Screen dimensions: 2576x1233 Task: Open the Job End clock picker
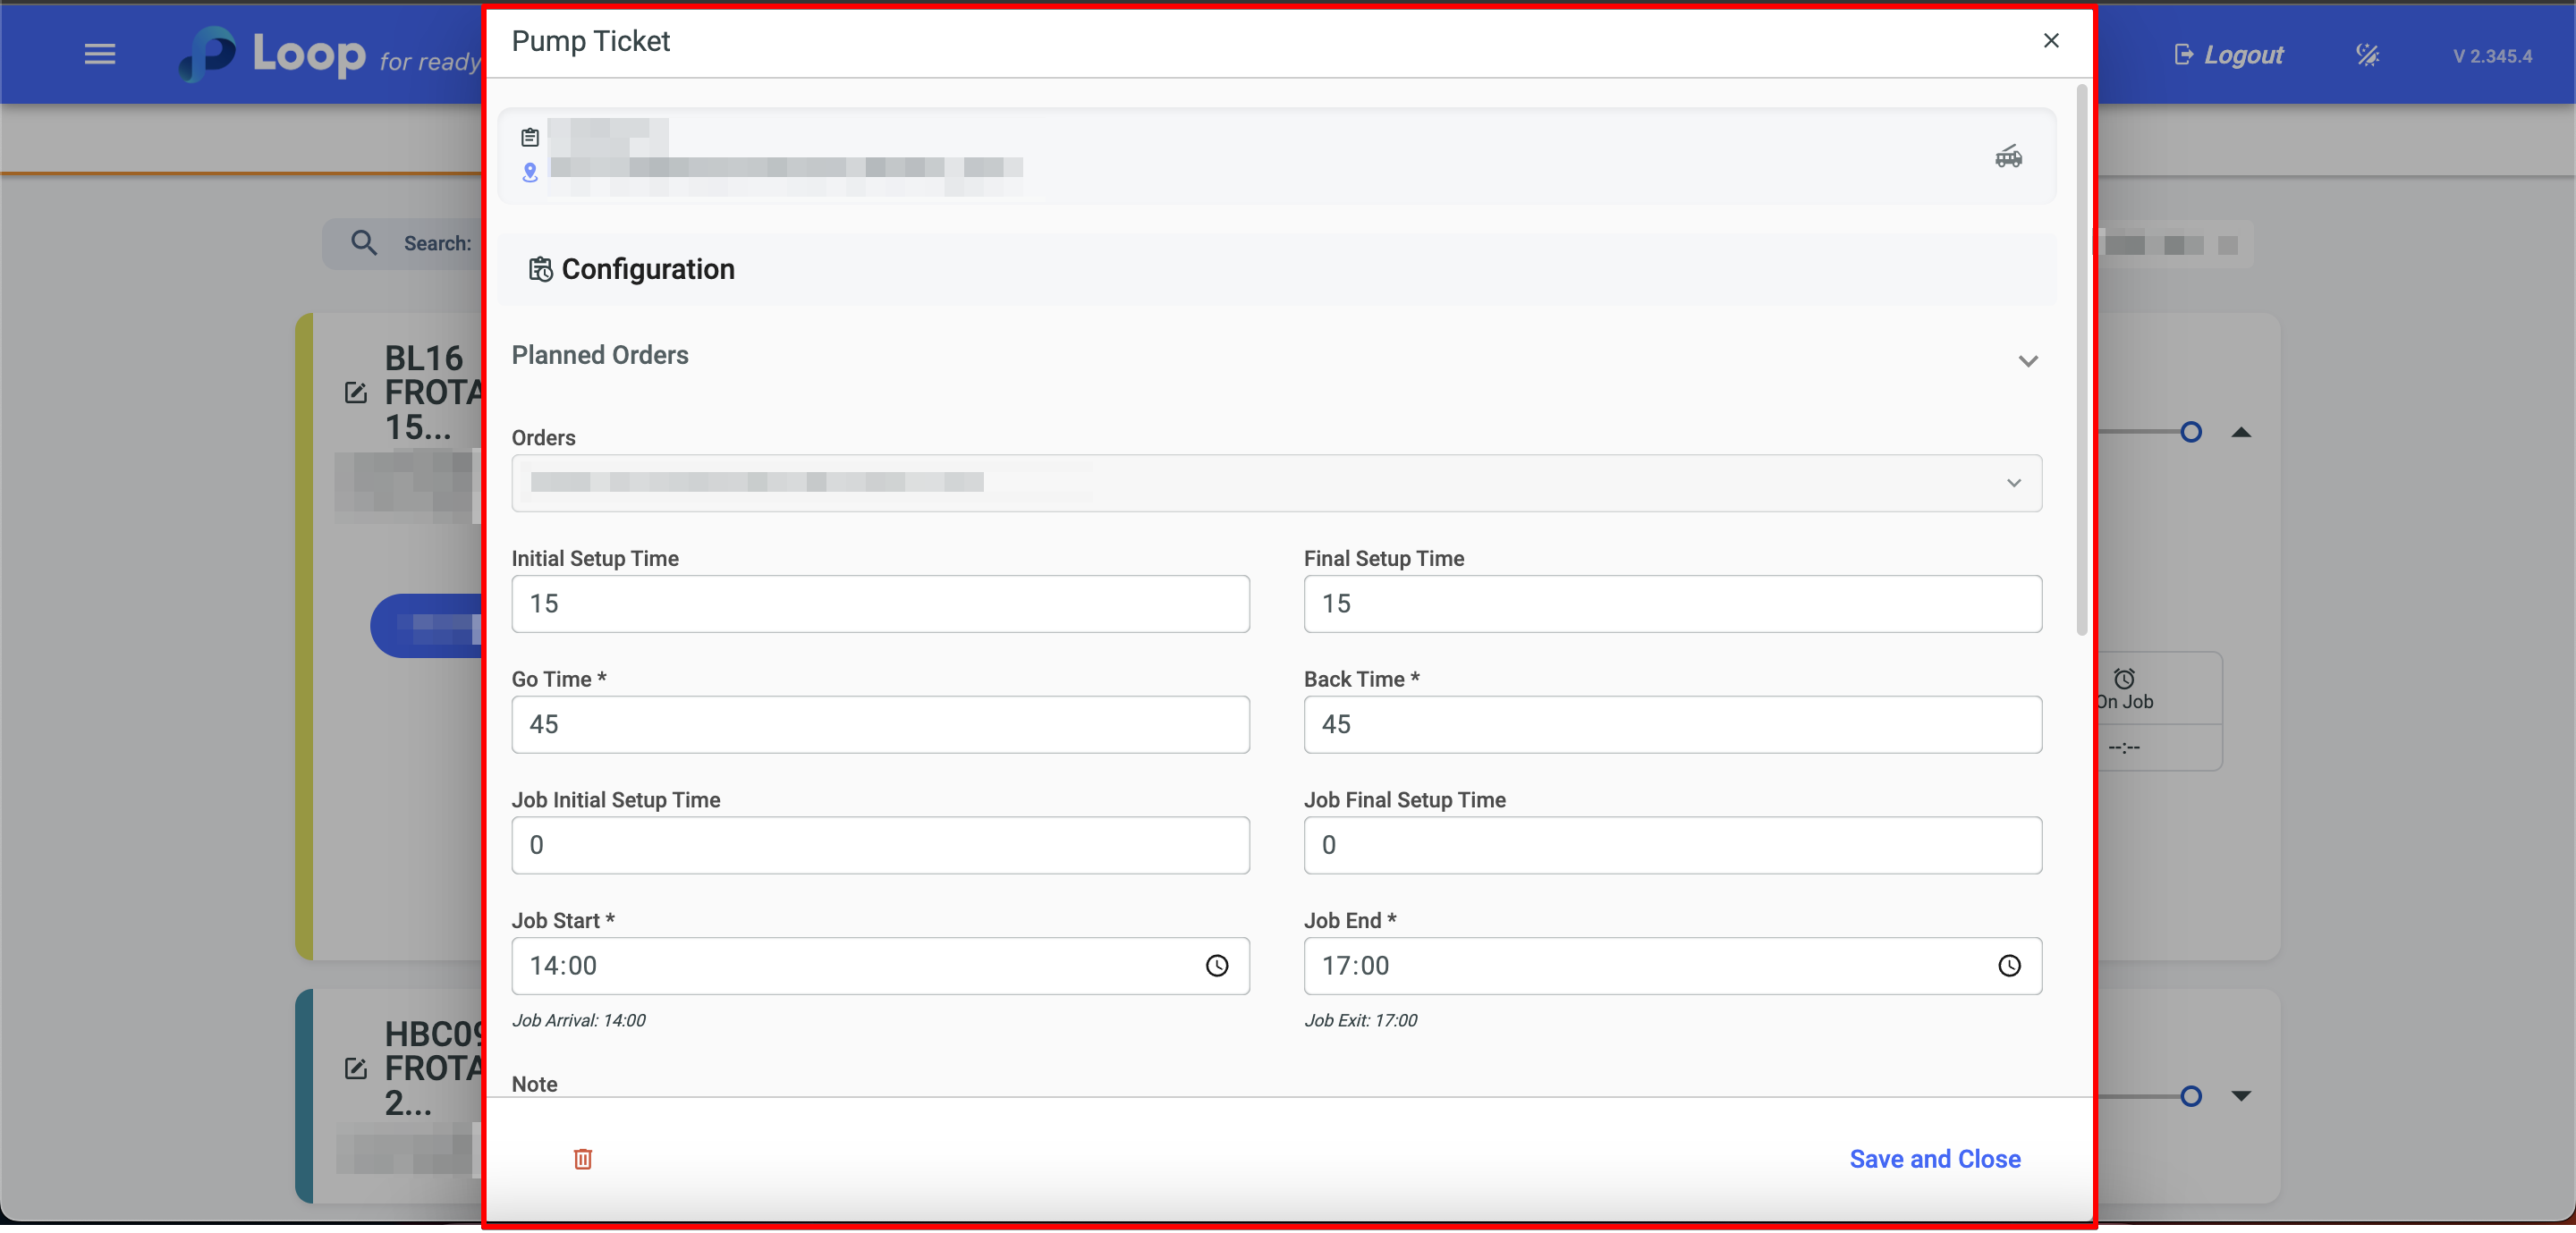point(2008,965)
